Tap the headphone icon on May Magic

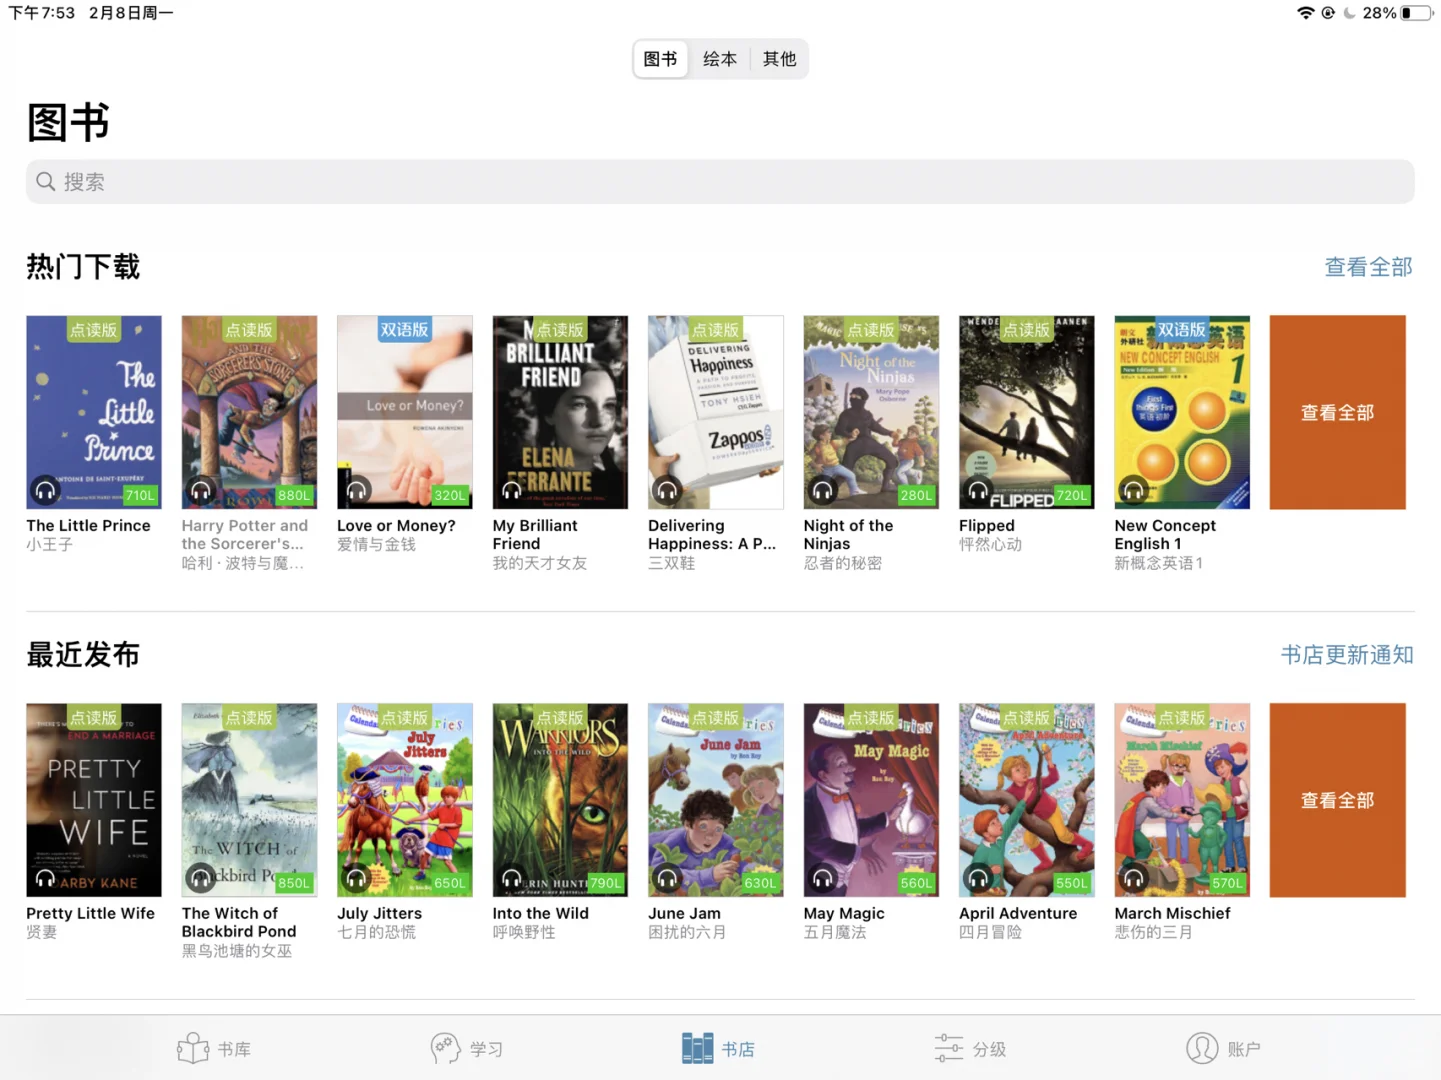[x=823, y=878]
